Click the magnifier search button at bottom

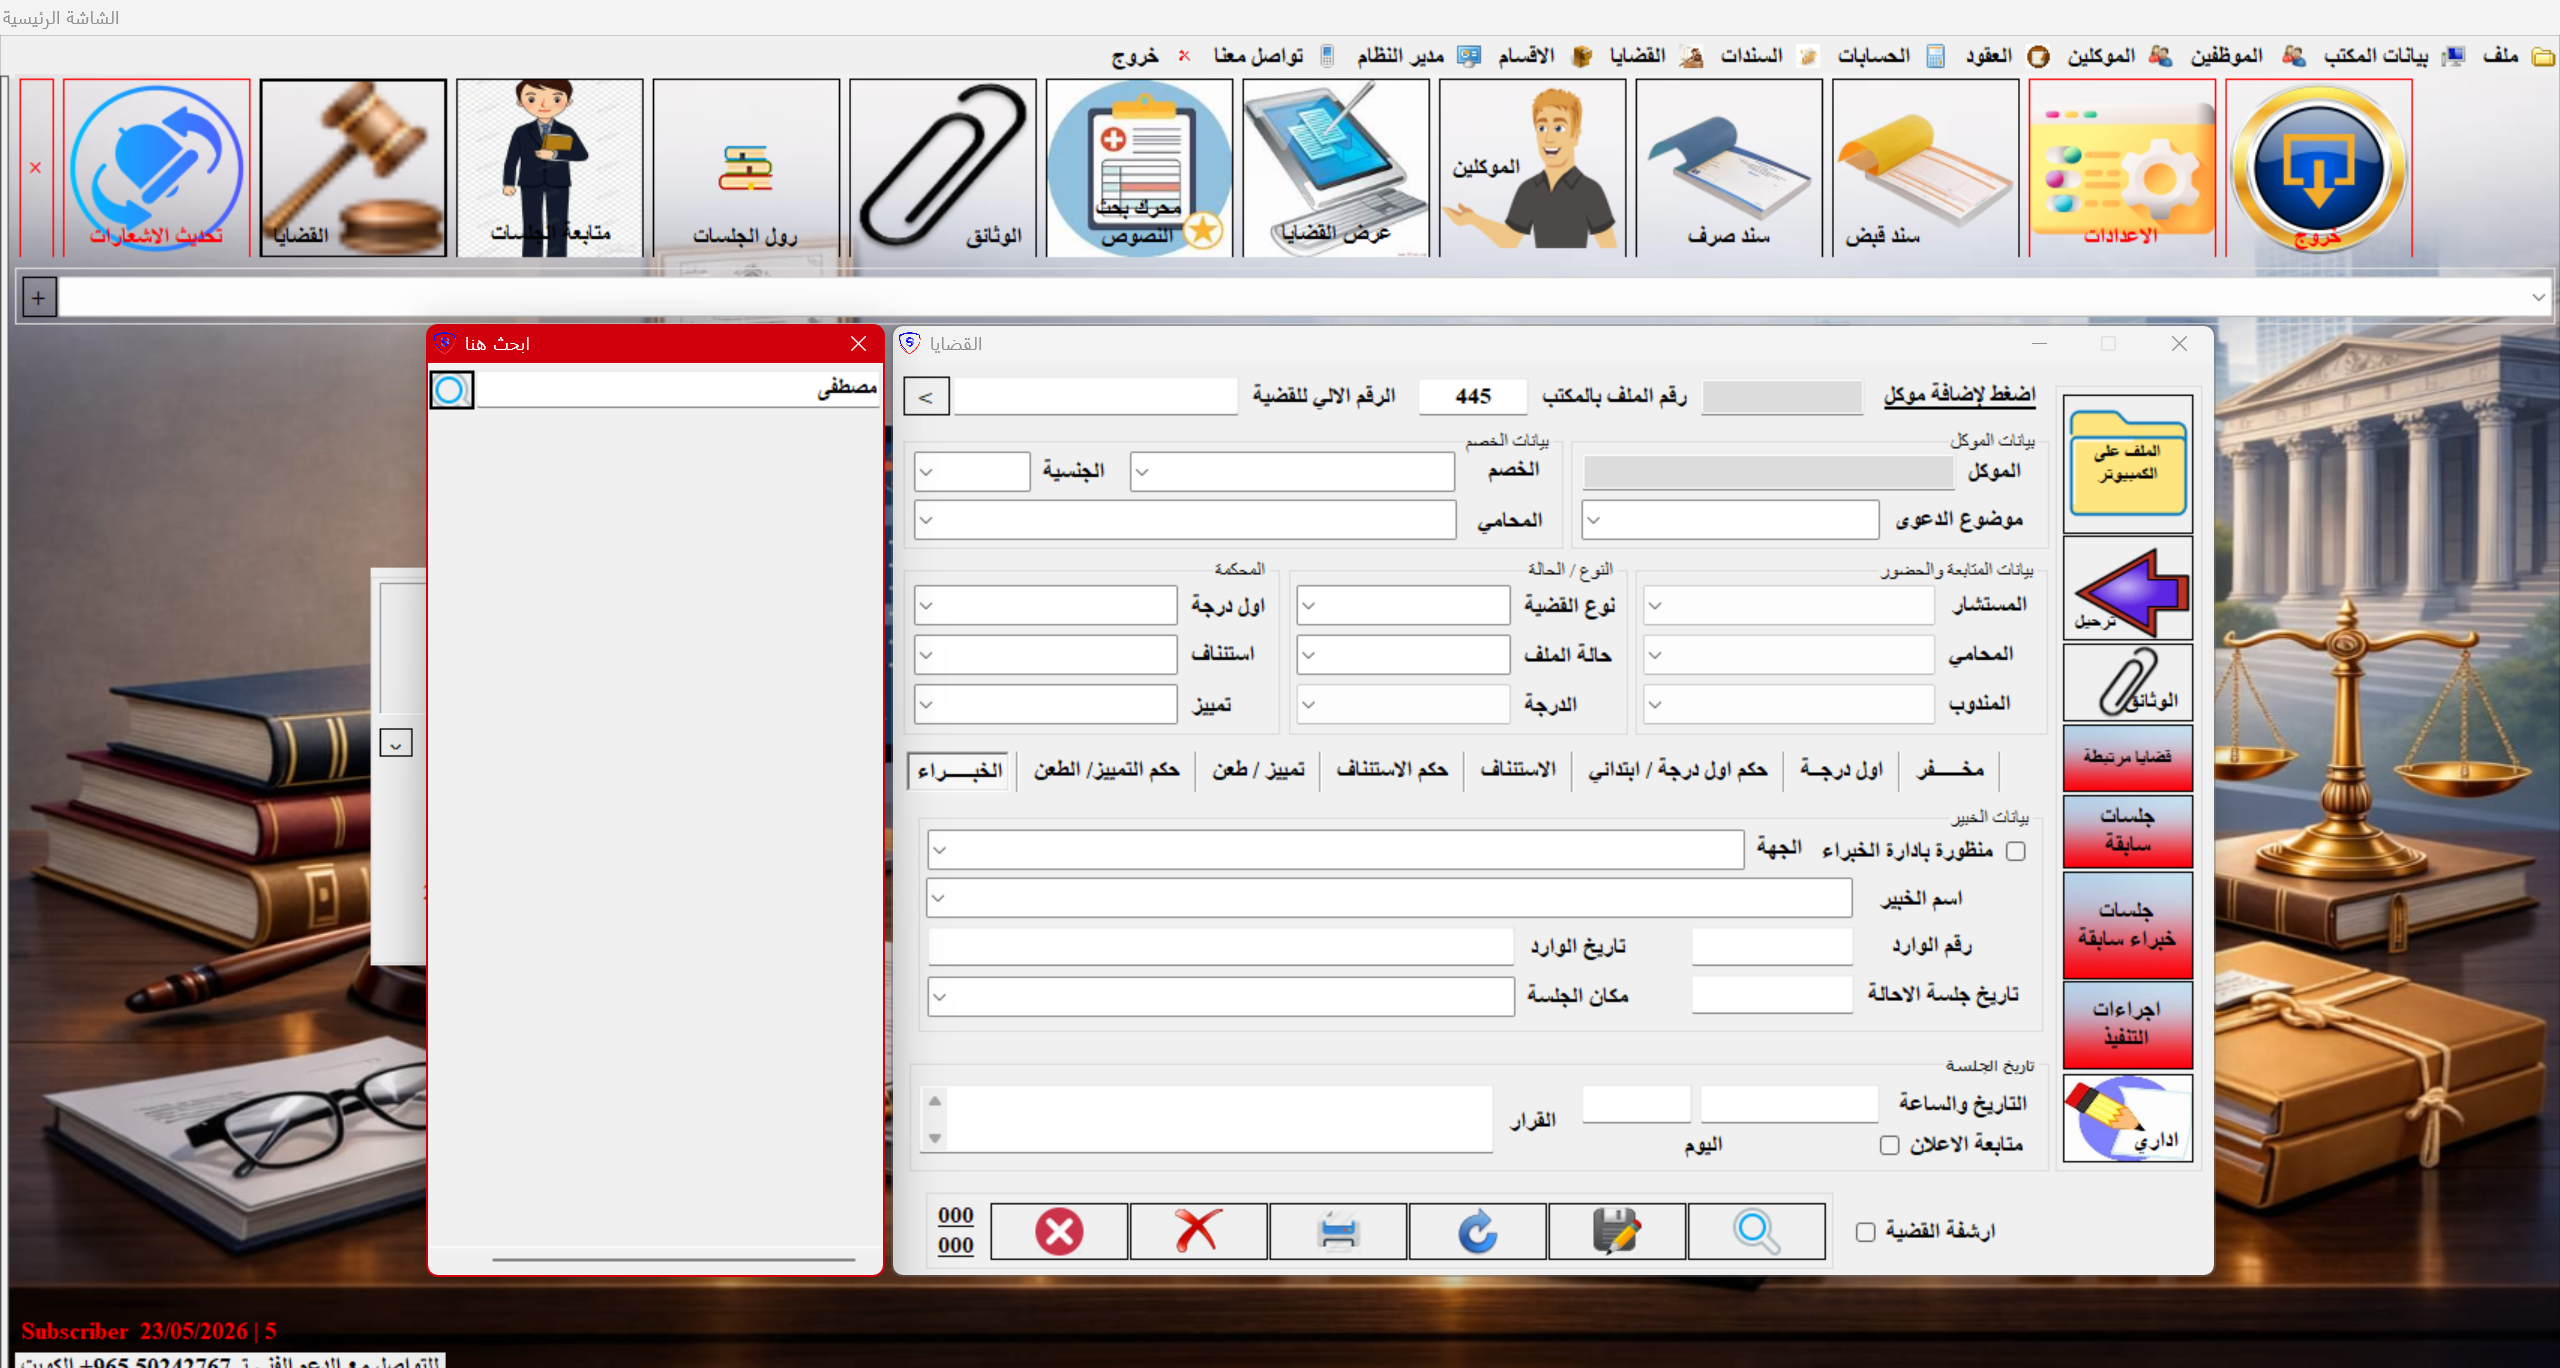(x=1756, y=1231)
